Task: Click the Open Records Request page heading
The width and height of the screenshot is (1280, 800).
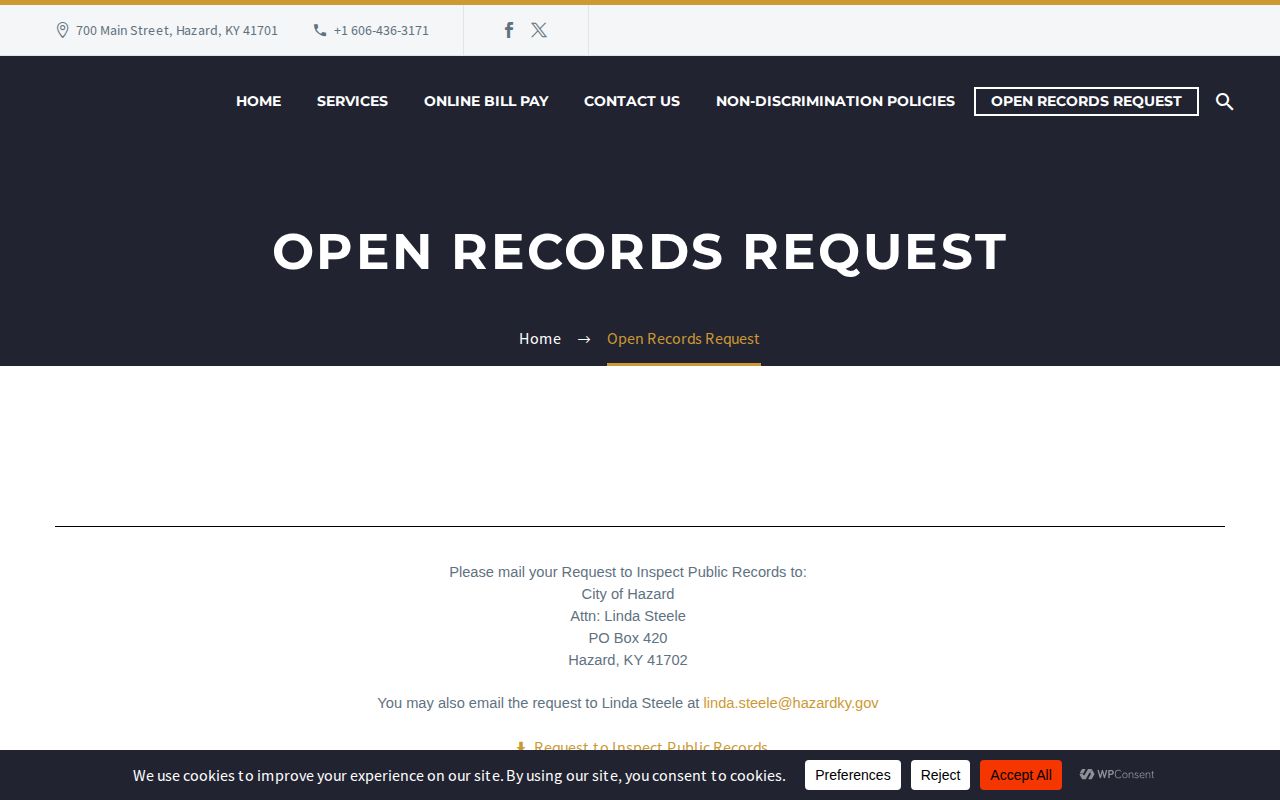Action: (640, 251)
